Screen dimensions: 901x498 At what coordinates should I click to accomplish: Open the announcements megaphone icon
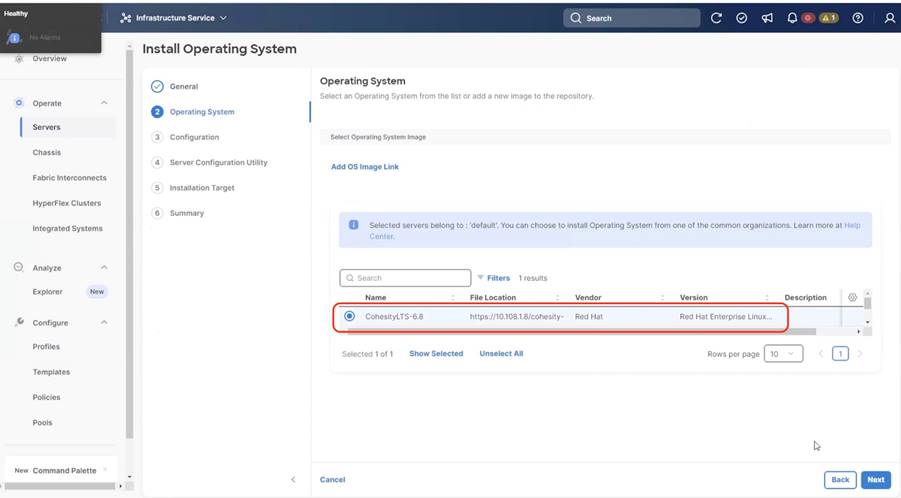(x=767, y=18)
